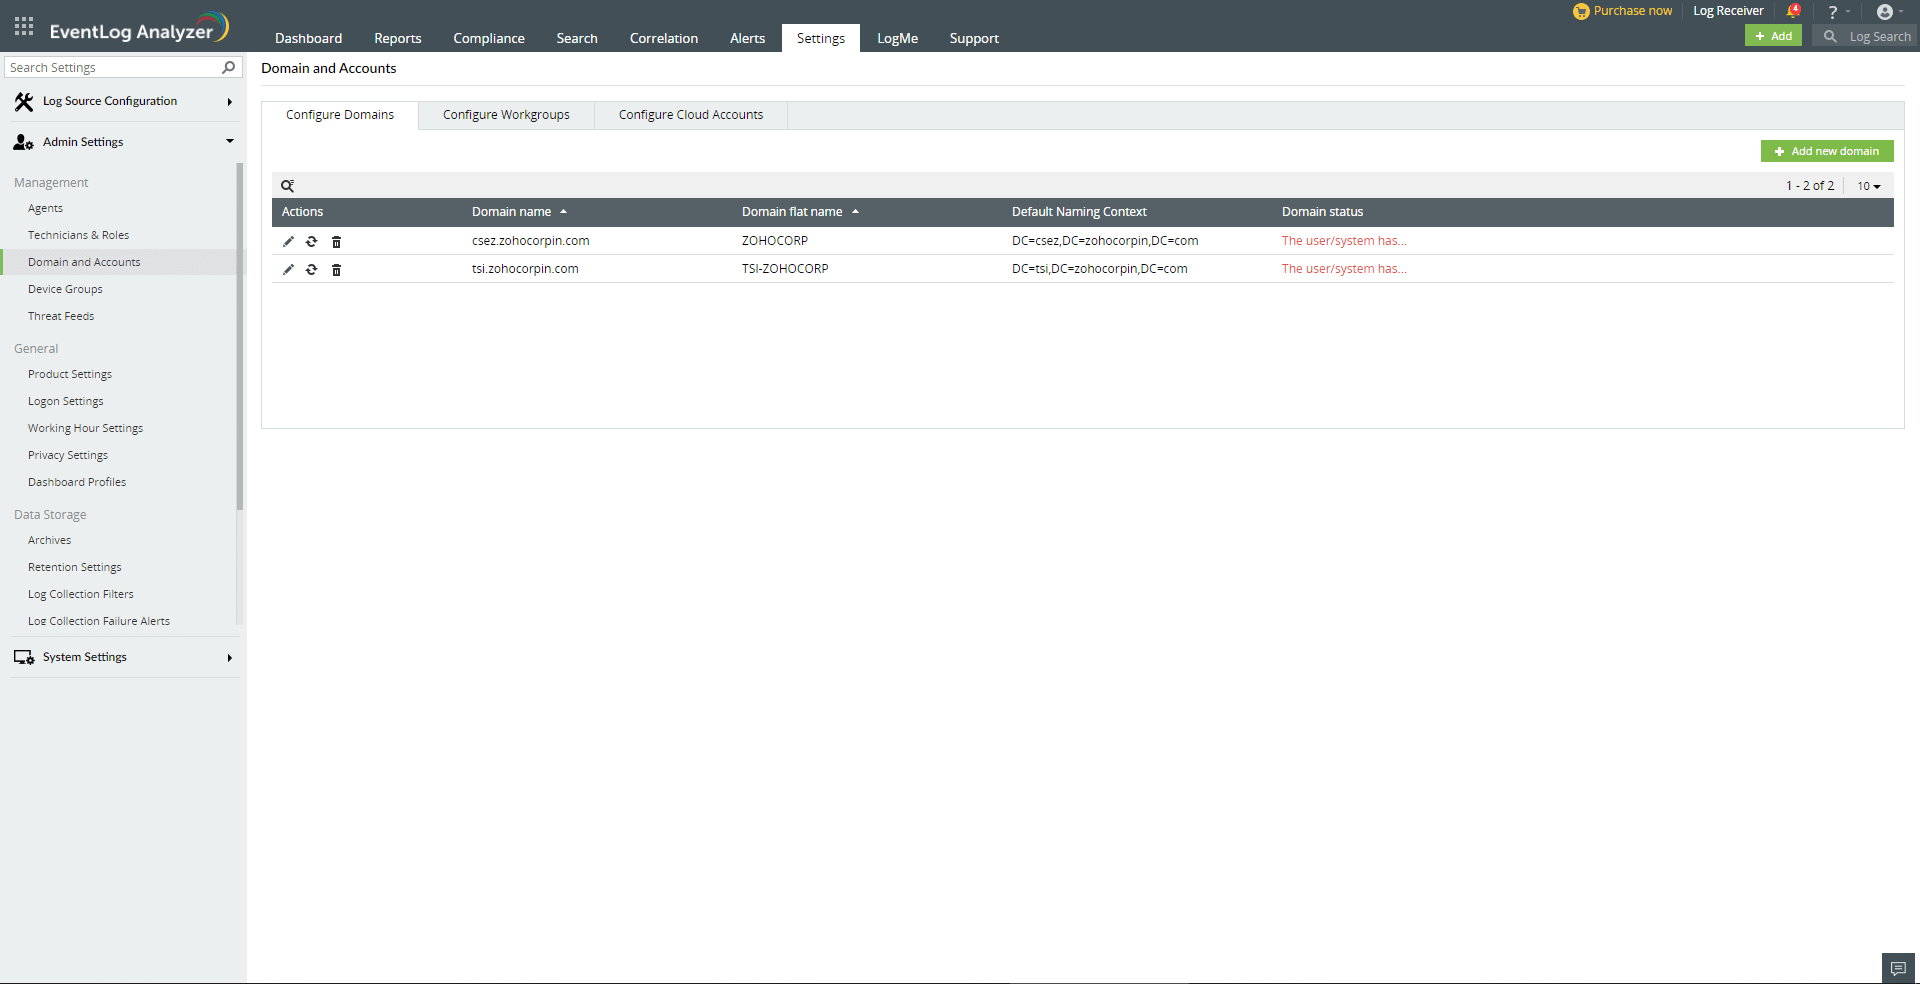The height and width of the screenshot is (984, 1920).
Task: Delete the tsi.zohocorpin.com domain
Action: (x=336, y=270)
